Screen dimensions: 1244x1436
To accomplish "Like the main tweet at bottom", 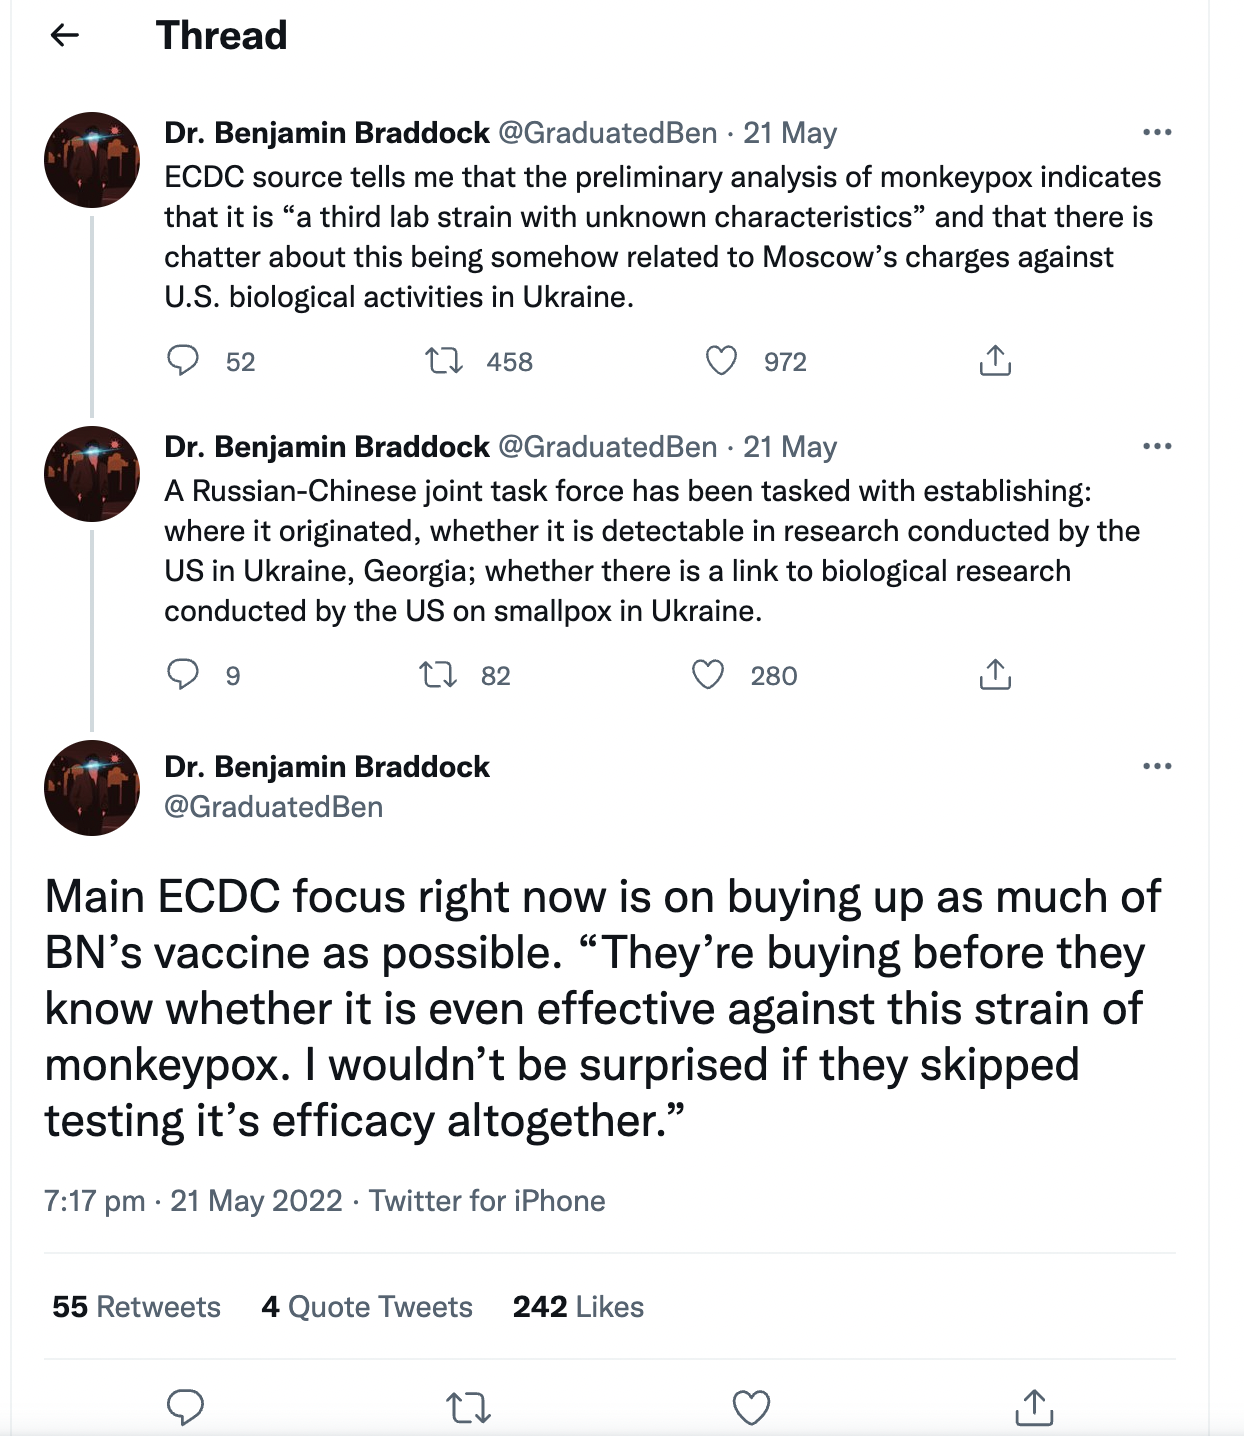I will (751, 1408).
